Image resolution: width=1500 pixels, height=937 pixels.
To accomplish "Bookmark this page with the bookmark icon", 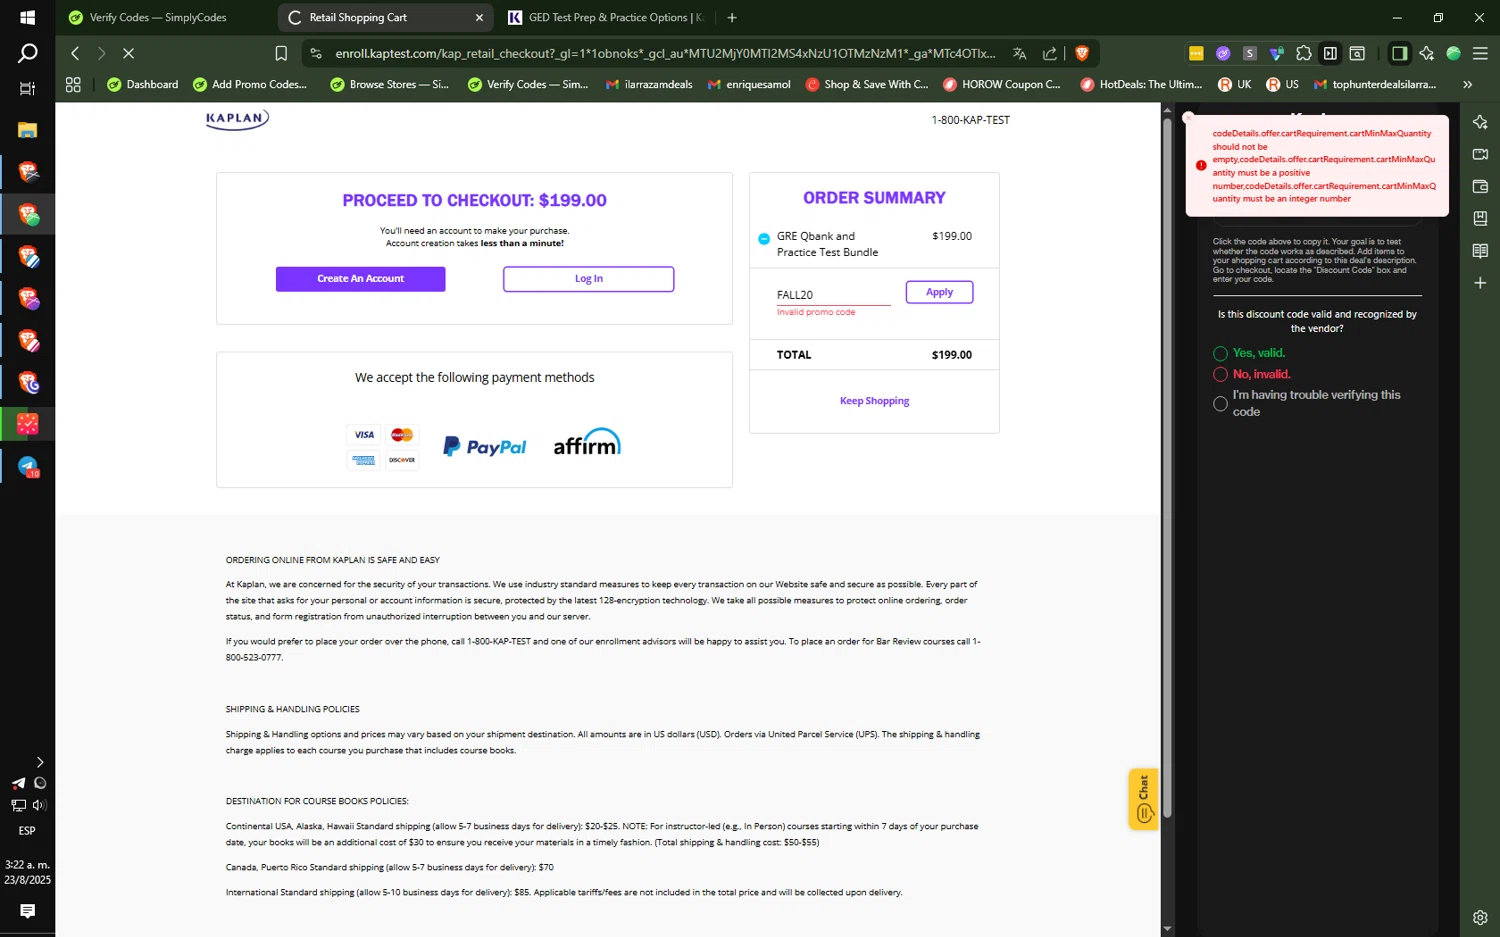I will (281, 53).
